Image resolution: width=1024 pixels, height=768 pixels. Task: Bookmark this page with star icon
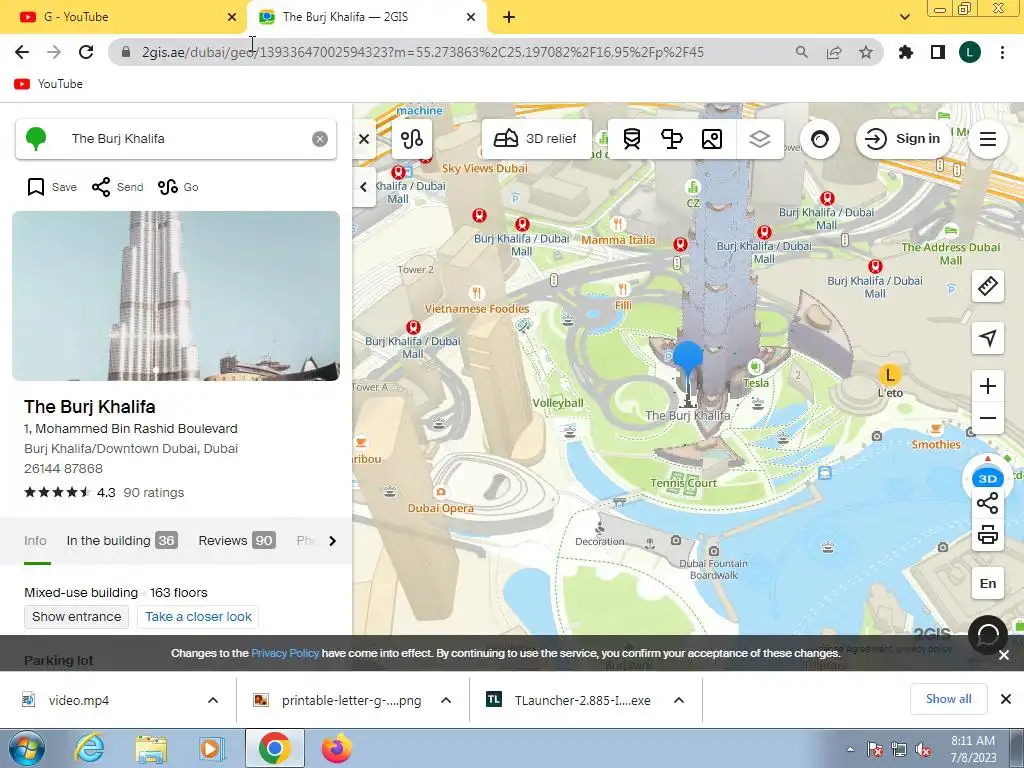pyautogui.click(x=866, y=52)
